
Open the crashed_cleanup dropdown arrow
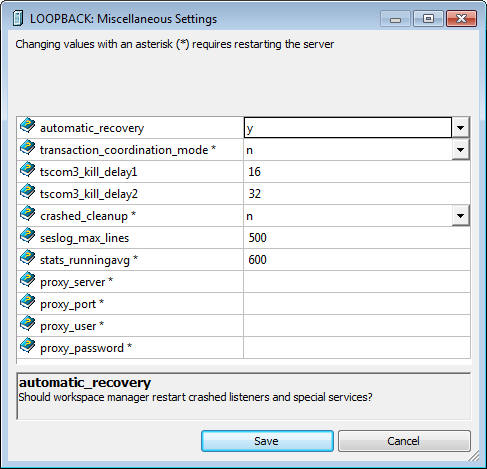[x=460, y=216]
